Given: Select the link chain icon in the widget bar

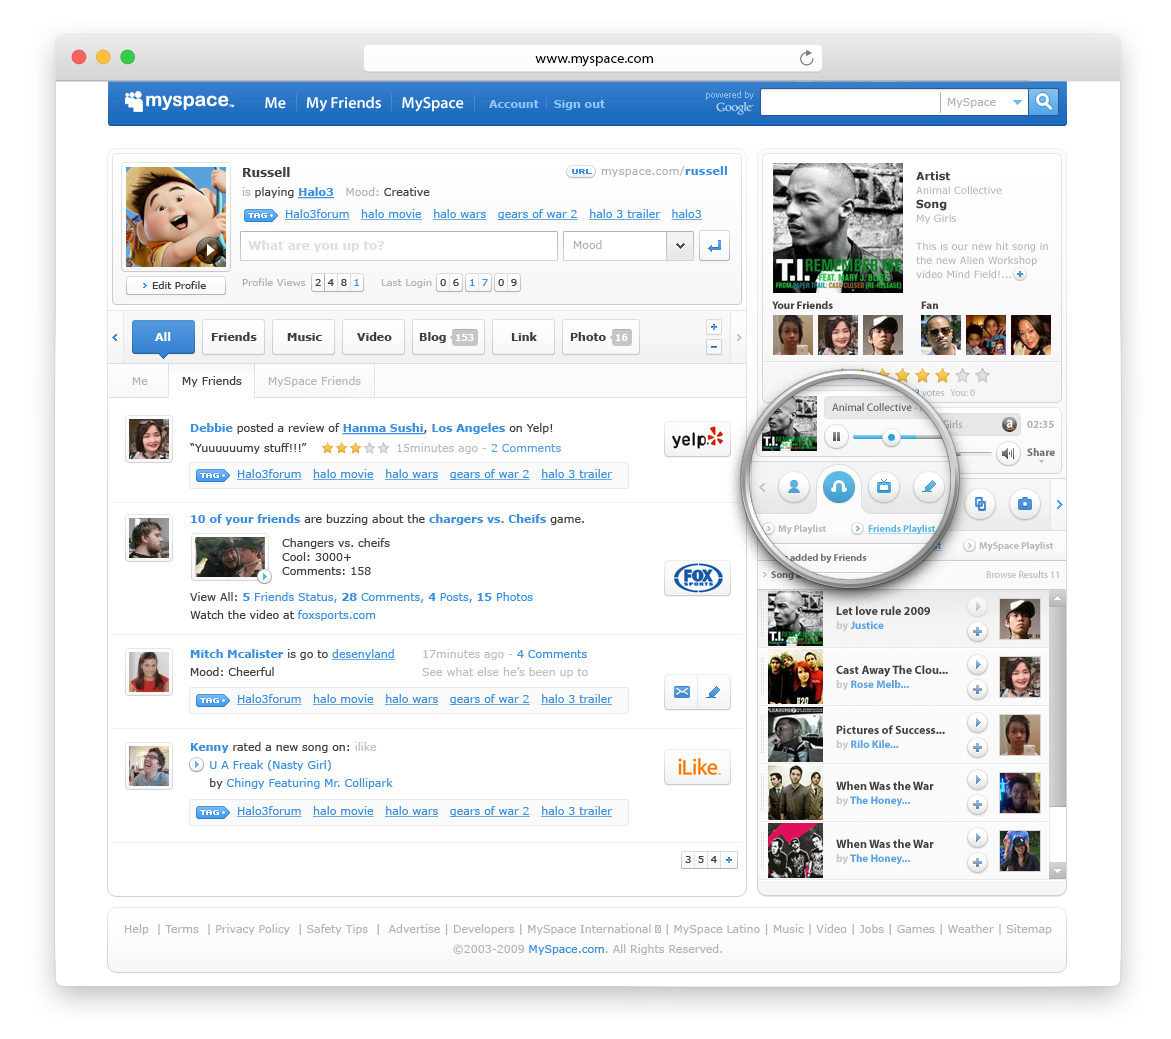Looking at the screenshot, I should coord(980,504).
